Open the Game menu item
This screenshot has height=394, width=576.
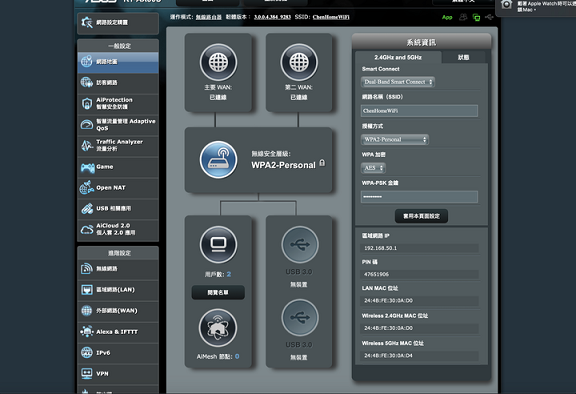118,167
